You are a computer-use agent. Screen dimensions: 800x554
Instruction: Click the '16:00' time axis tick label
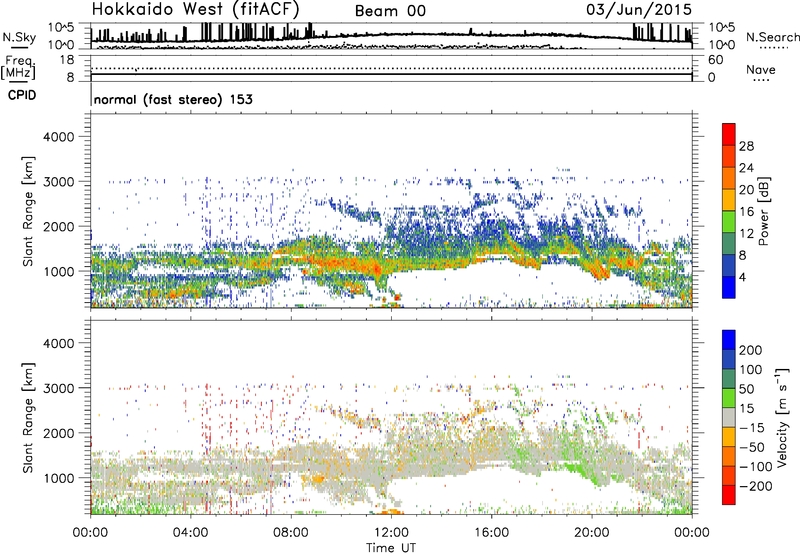(491, 533)
